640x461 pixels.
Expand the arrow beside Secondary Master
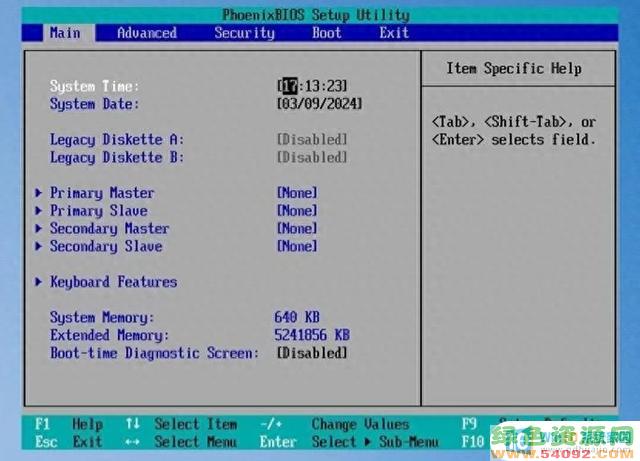pos(38,228)
